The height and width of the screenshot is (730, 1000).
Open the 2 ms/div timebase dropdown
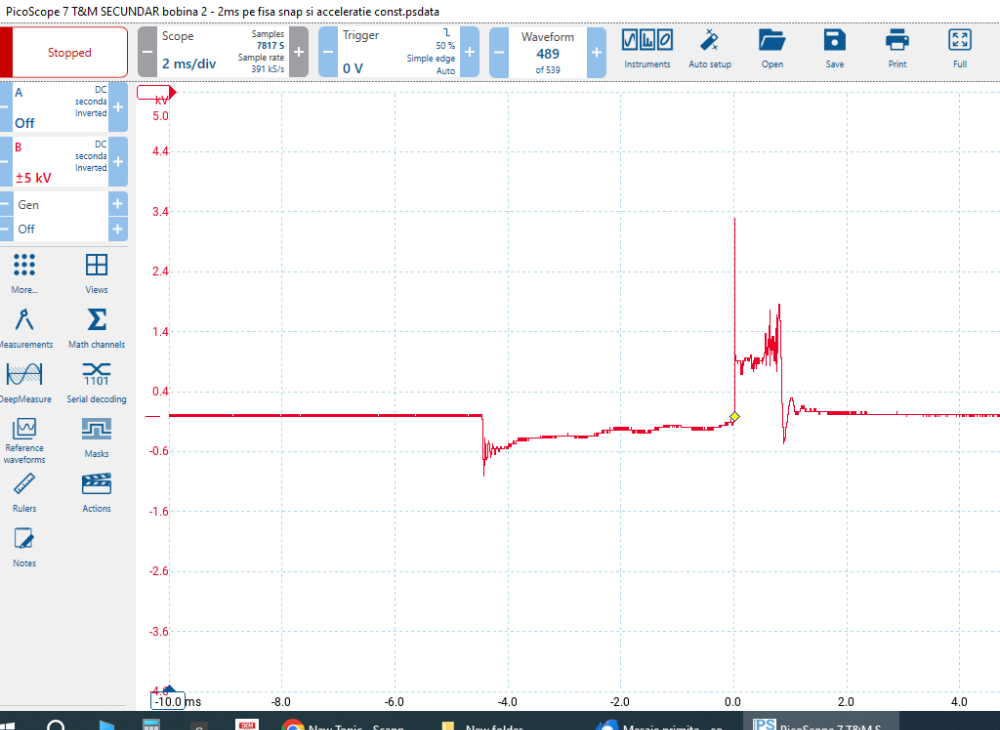point(190,63)
